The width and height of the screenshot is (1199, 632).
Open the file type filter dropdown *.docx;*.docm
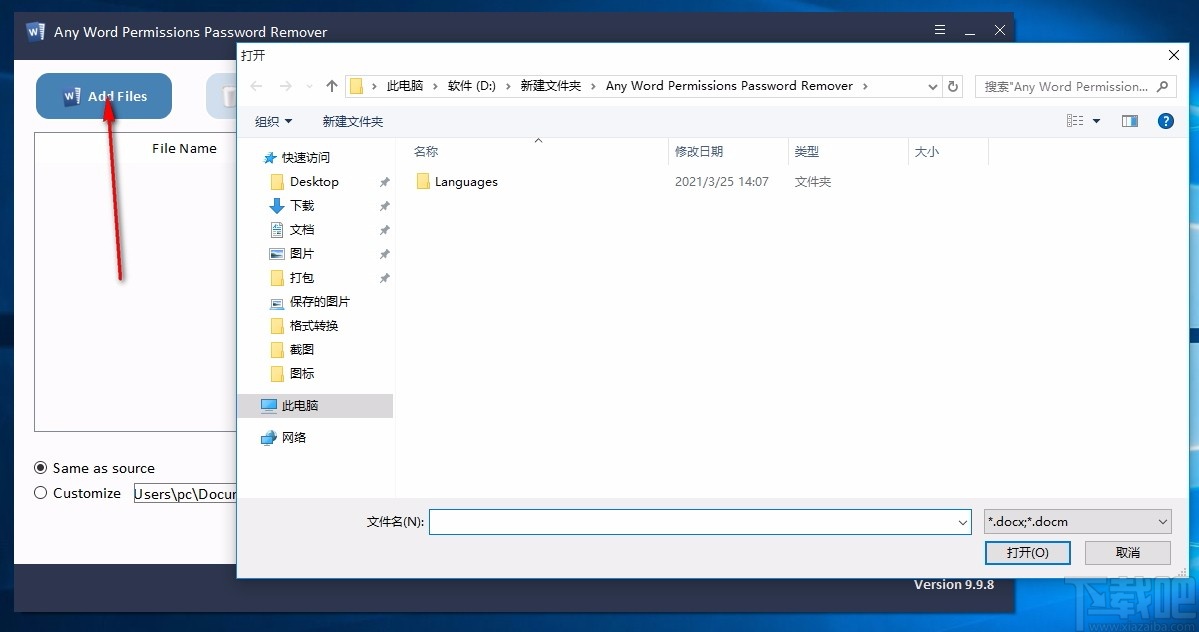(x=1077, y=521)
